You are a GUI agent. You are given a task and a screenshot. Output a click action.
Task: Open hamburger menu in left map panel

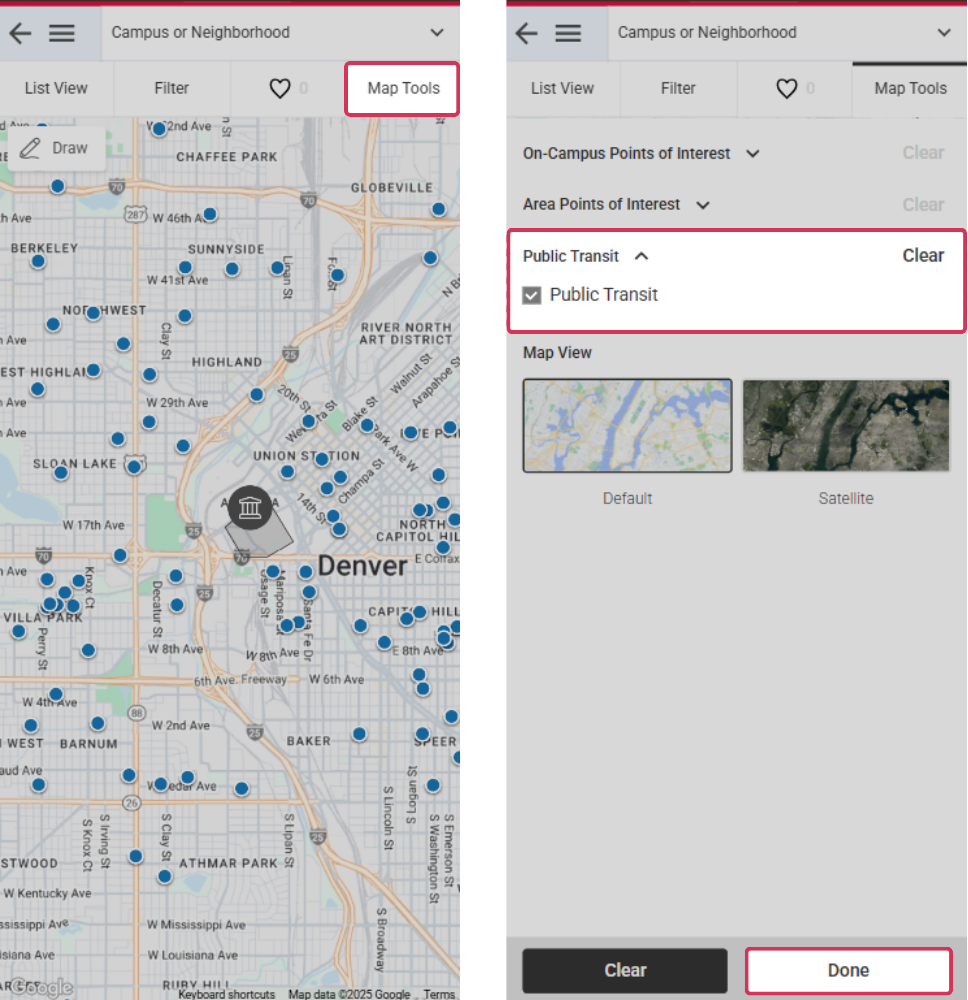62,33
